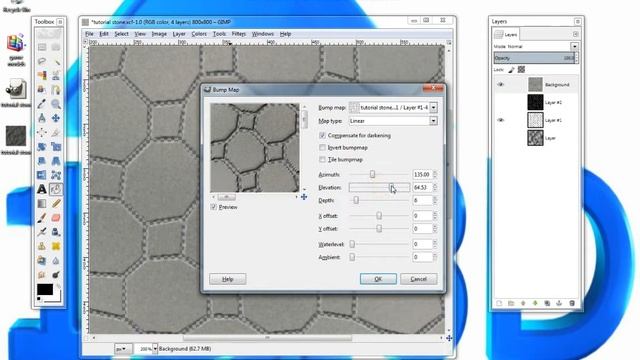The image size is (640, 360).
Task: Click Help button in Bump Map dialog
Action: [x=227, y=279]
